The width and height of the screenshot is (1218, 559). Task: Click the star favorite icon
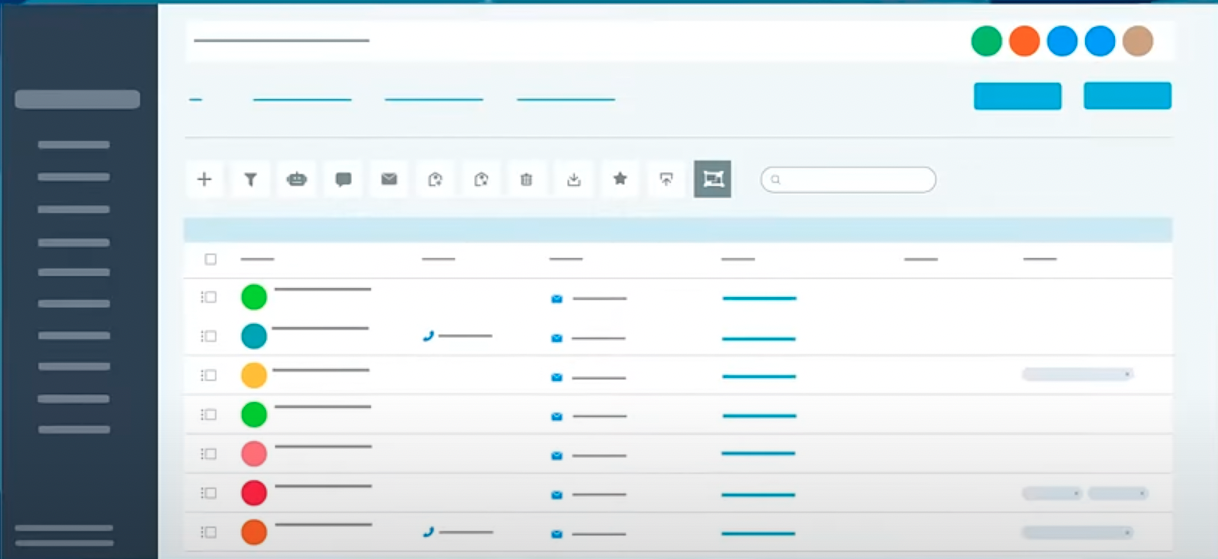(x=620, y=179)
